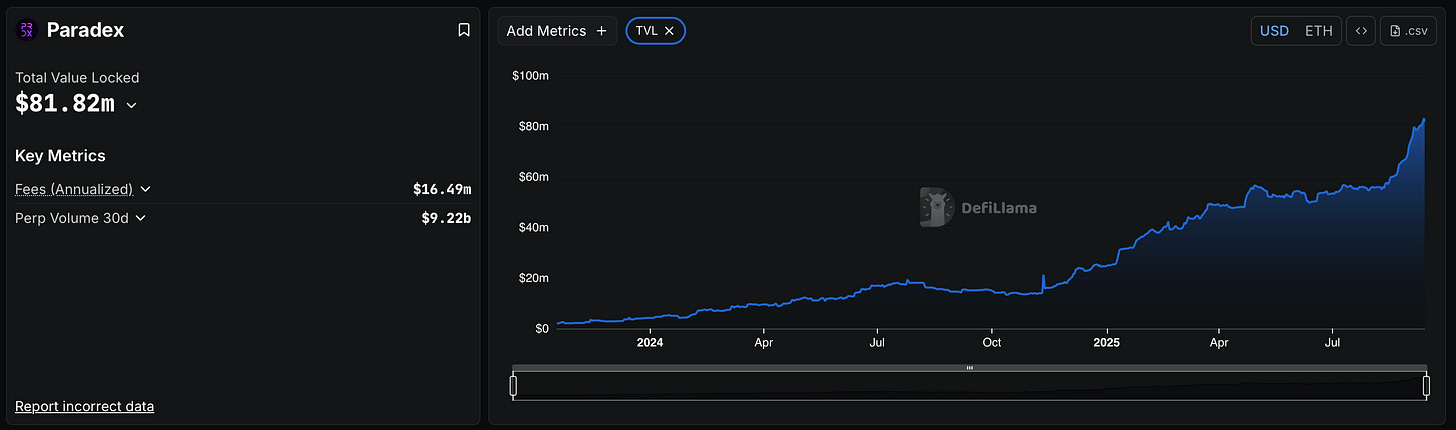Click the $20m y-axis label
Screen dimensions: 1456x430
click(533, 278)
